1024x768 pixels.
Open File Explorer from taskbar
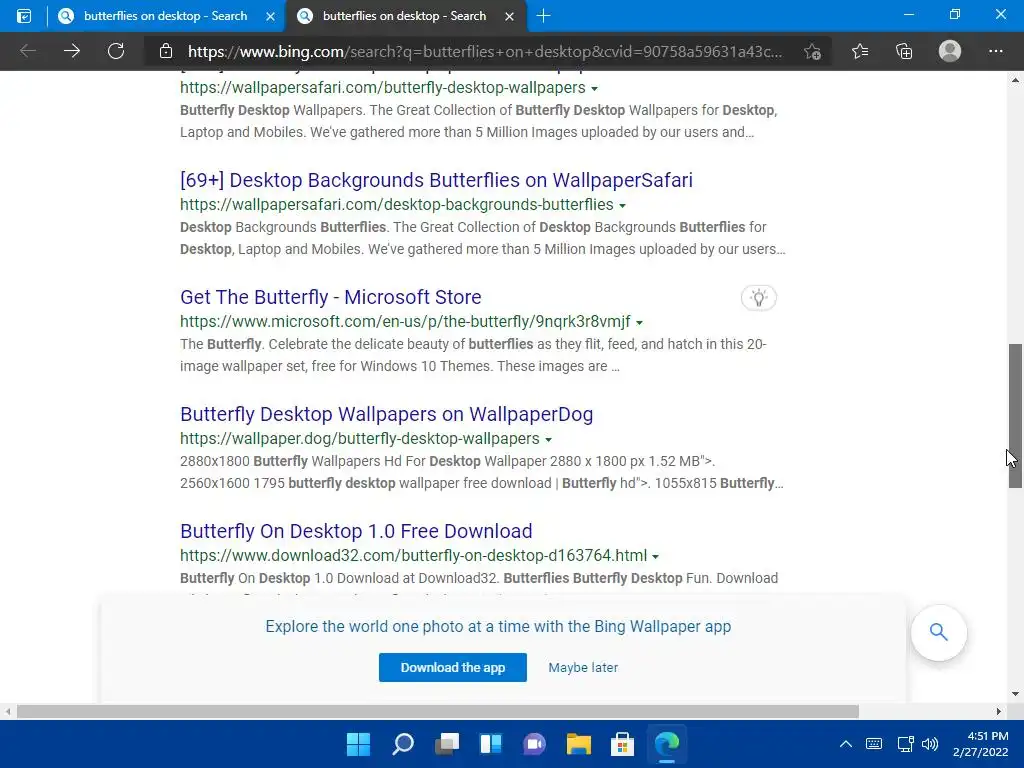point(579,744)
